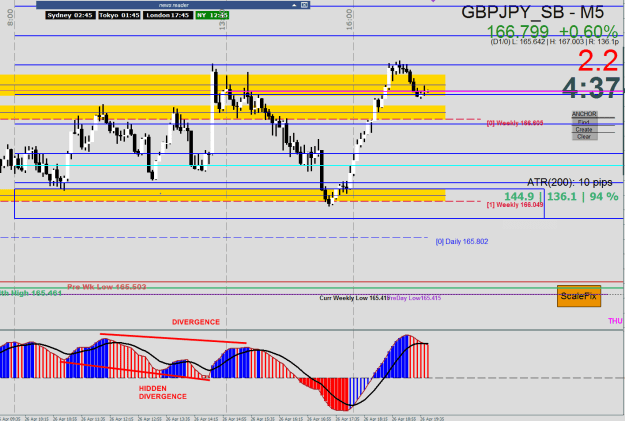Click the 16:00 vertical time marker label
The height and width of the screenshot is (421, 625).
click(x=349, y=19)
